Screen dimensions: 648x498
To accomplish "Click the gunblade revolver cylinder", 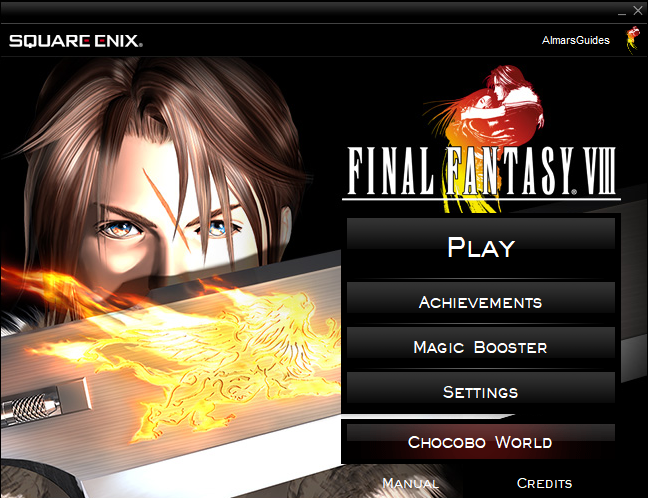I will coord(30,408).
